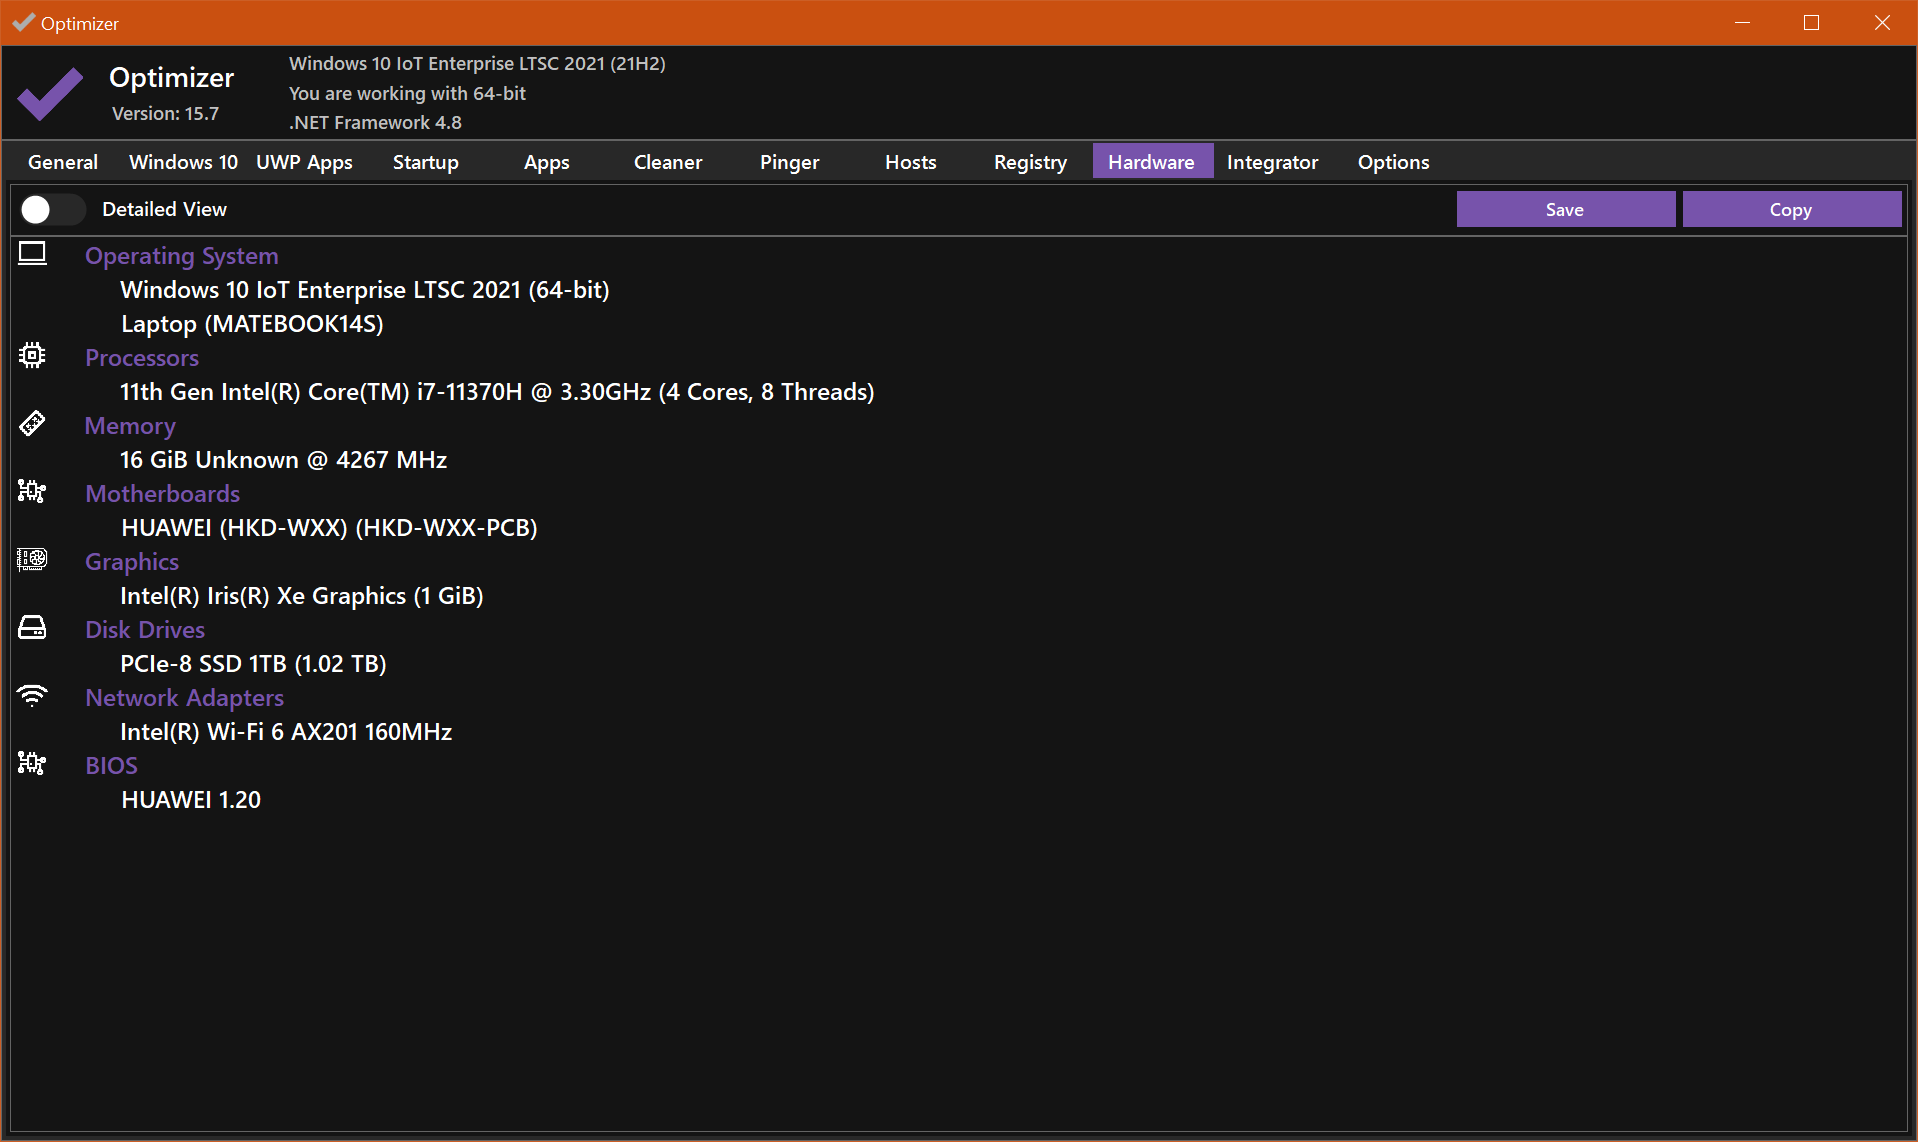Click the Graphics card icon
The height and width of the screenshot is (1142, 1918).
[x=32, y=560]
